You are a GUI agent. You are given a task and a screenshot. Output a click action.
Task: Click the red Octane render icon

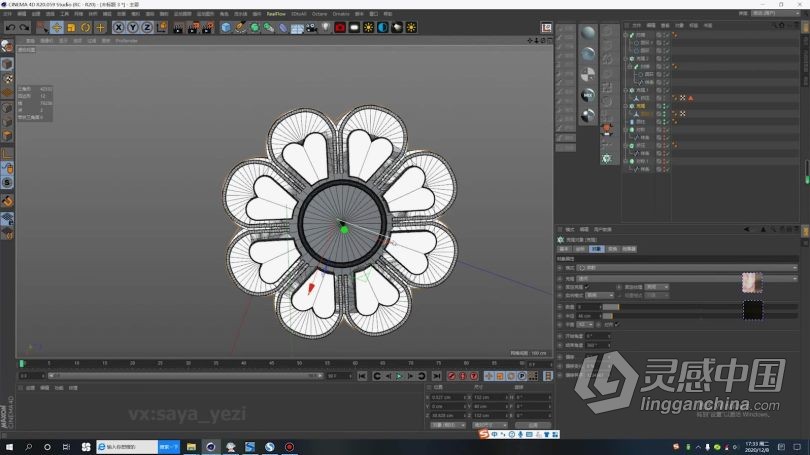[x=340, y=27]
